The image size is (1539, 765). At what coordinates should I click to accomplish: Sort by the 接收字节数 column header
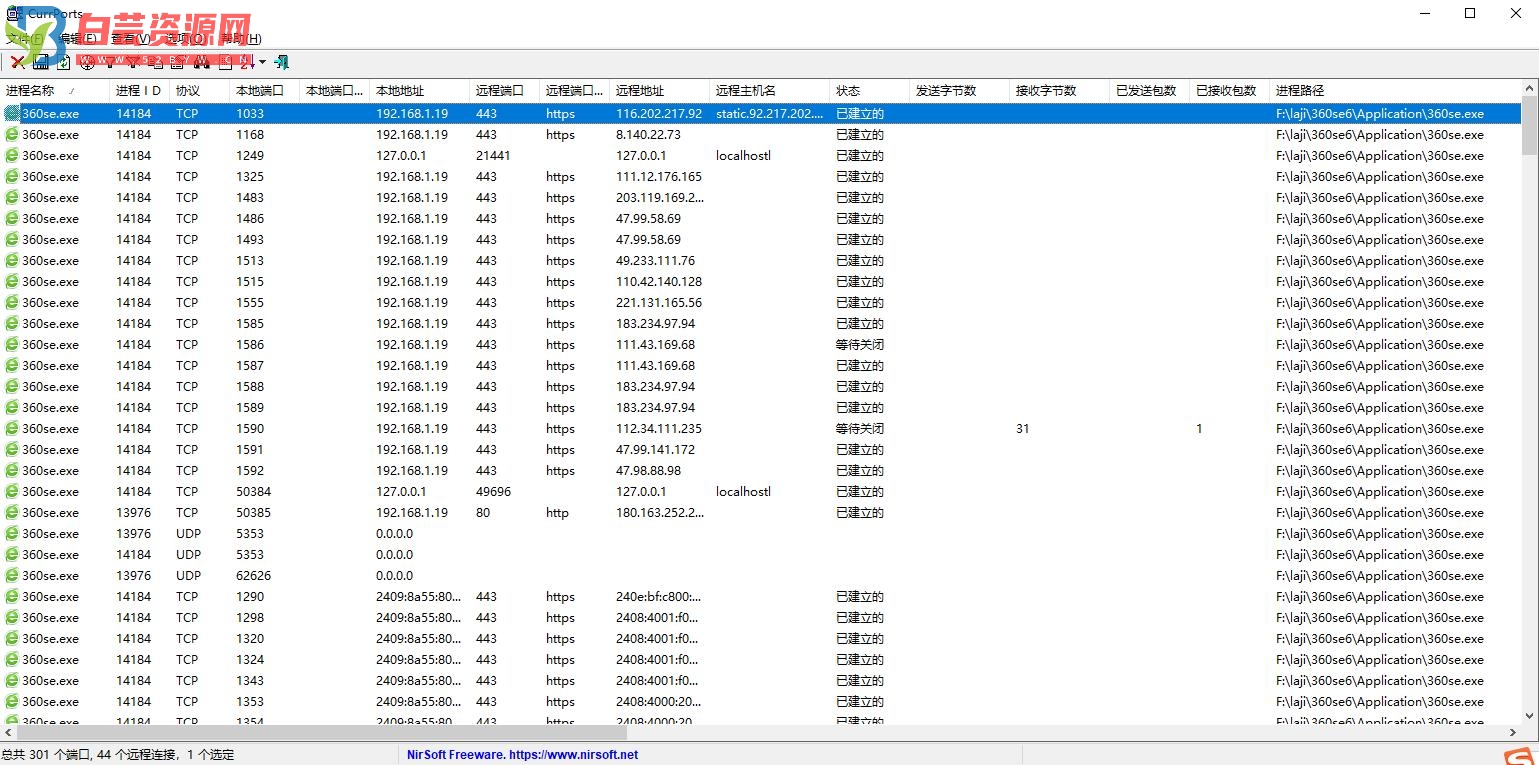pos(1060,90)
